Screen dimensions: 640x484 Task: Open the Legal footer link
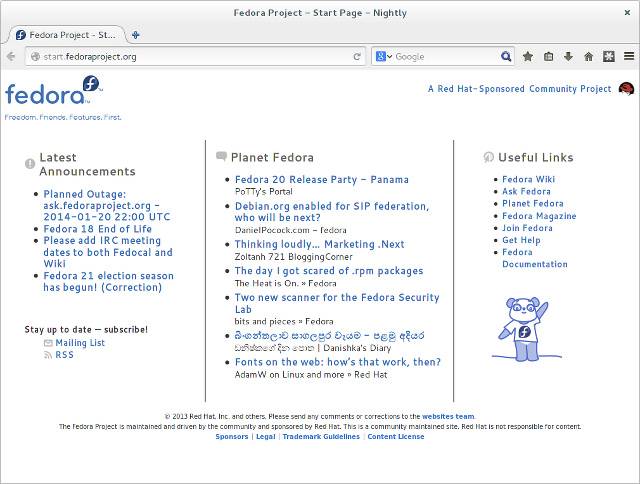(266, 437)
